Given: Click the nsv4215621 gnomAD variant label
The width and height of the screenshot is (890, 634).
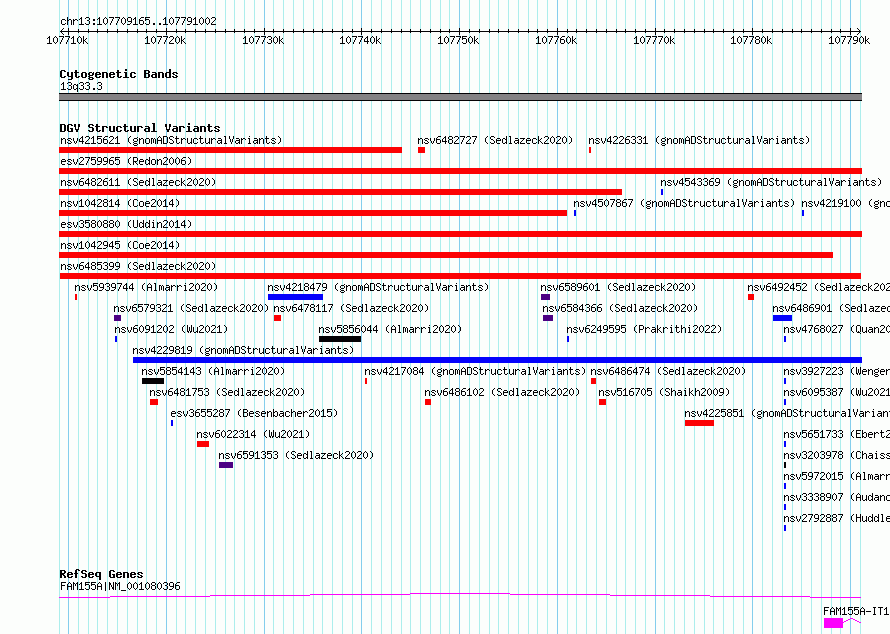Looking at the screenshot, I should [x=171, y=140].
